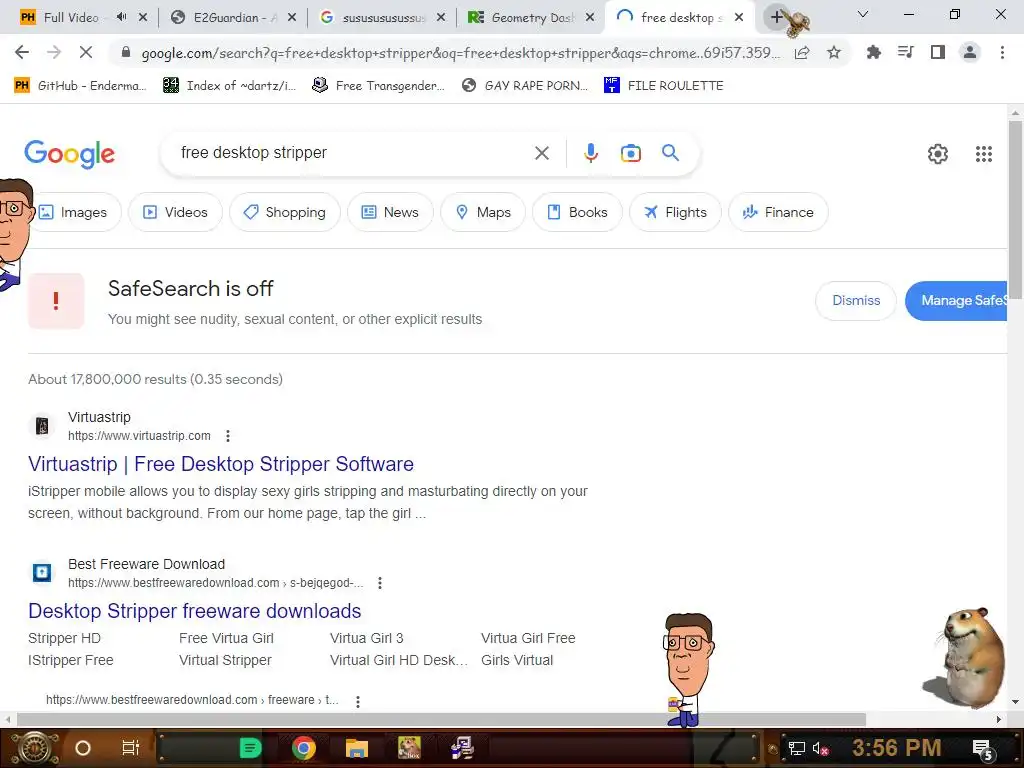Open Cortana circle on taskbar

point(83,748)
